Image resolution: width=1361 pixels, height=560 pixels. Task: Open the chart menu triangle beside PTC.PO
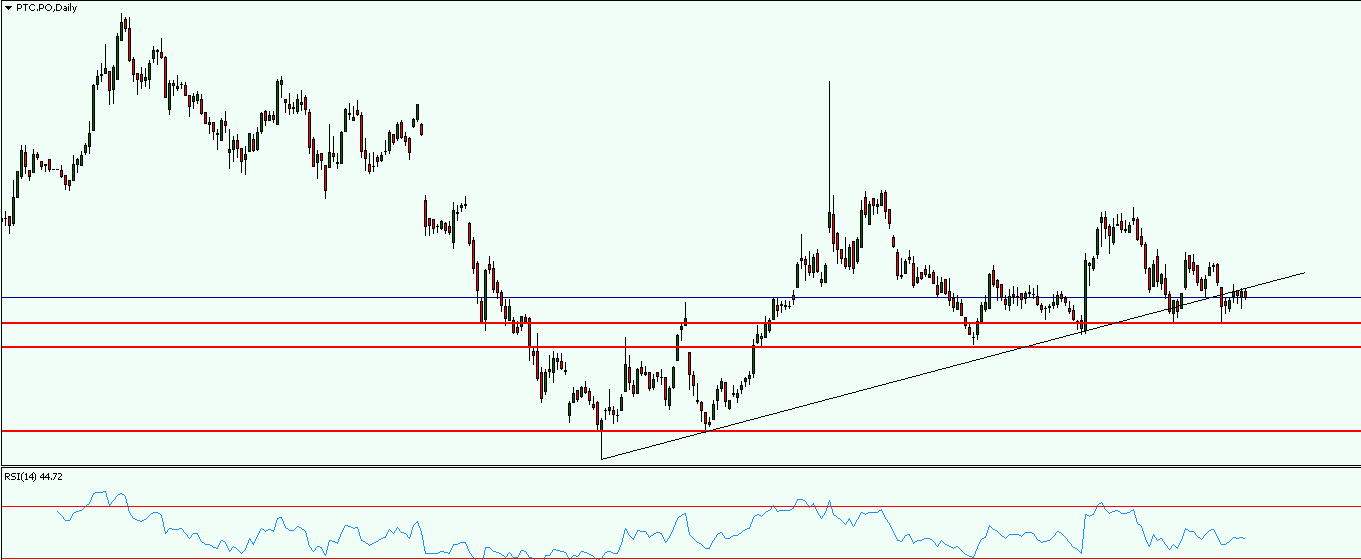click(9, 8)
